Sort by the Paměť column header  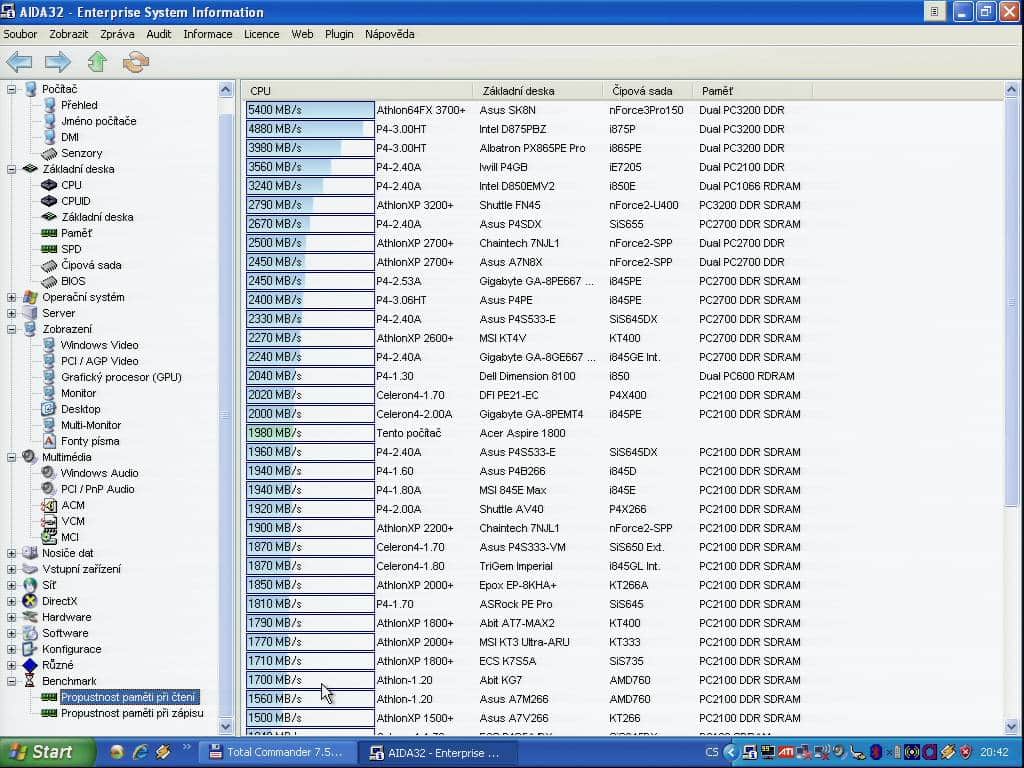point(752,91)
